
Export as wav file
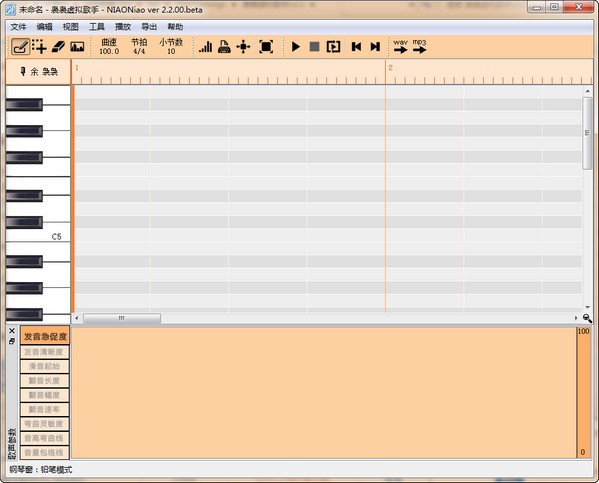pos(400,46)
